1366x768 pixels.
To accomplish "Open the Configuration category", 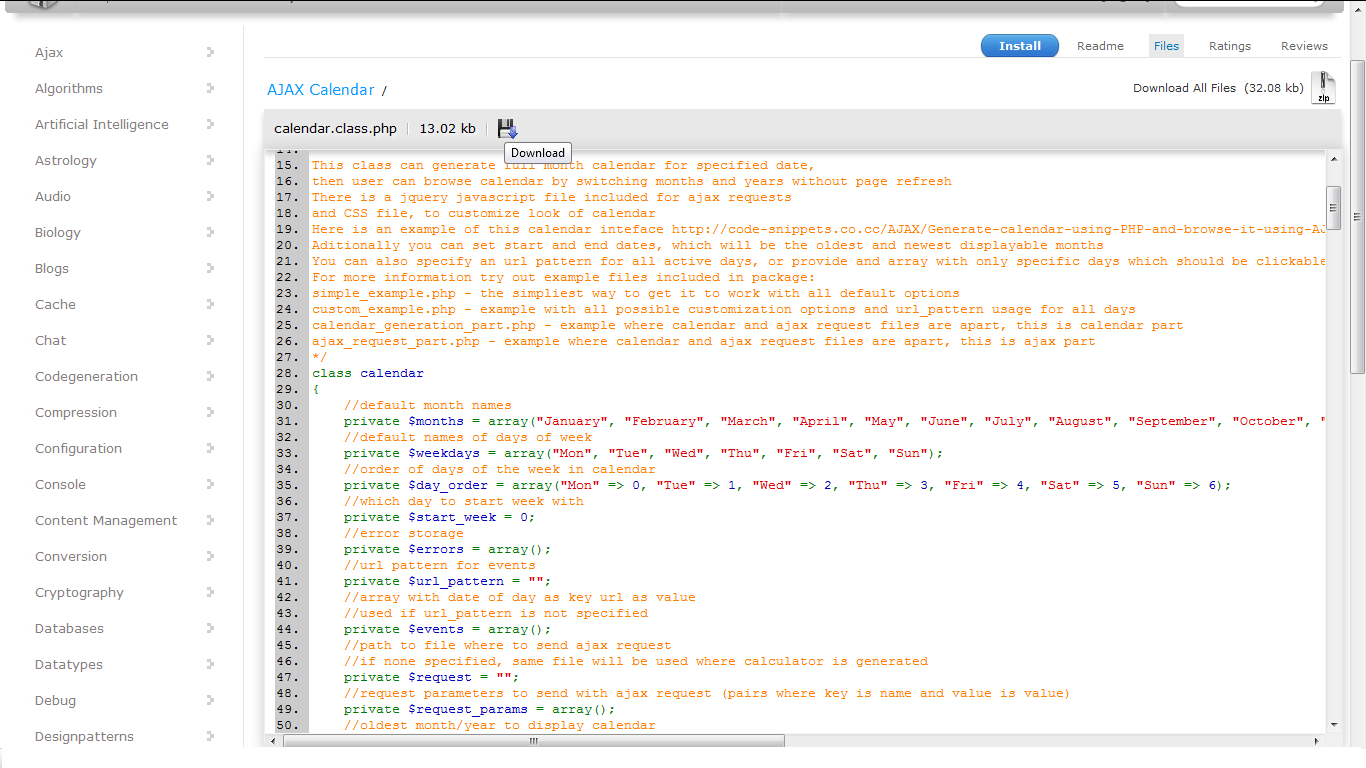I will 78,448.
